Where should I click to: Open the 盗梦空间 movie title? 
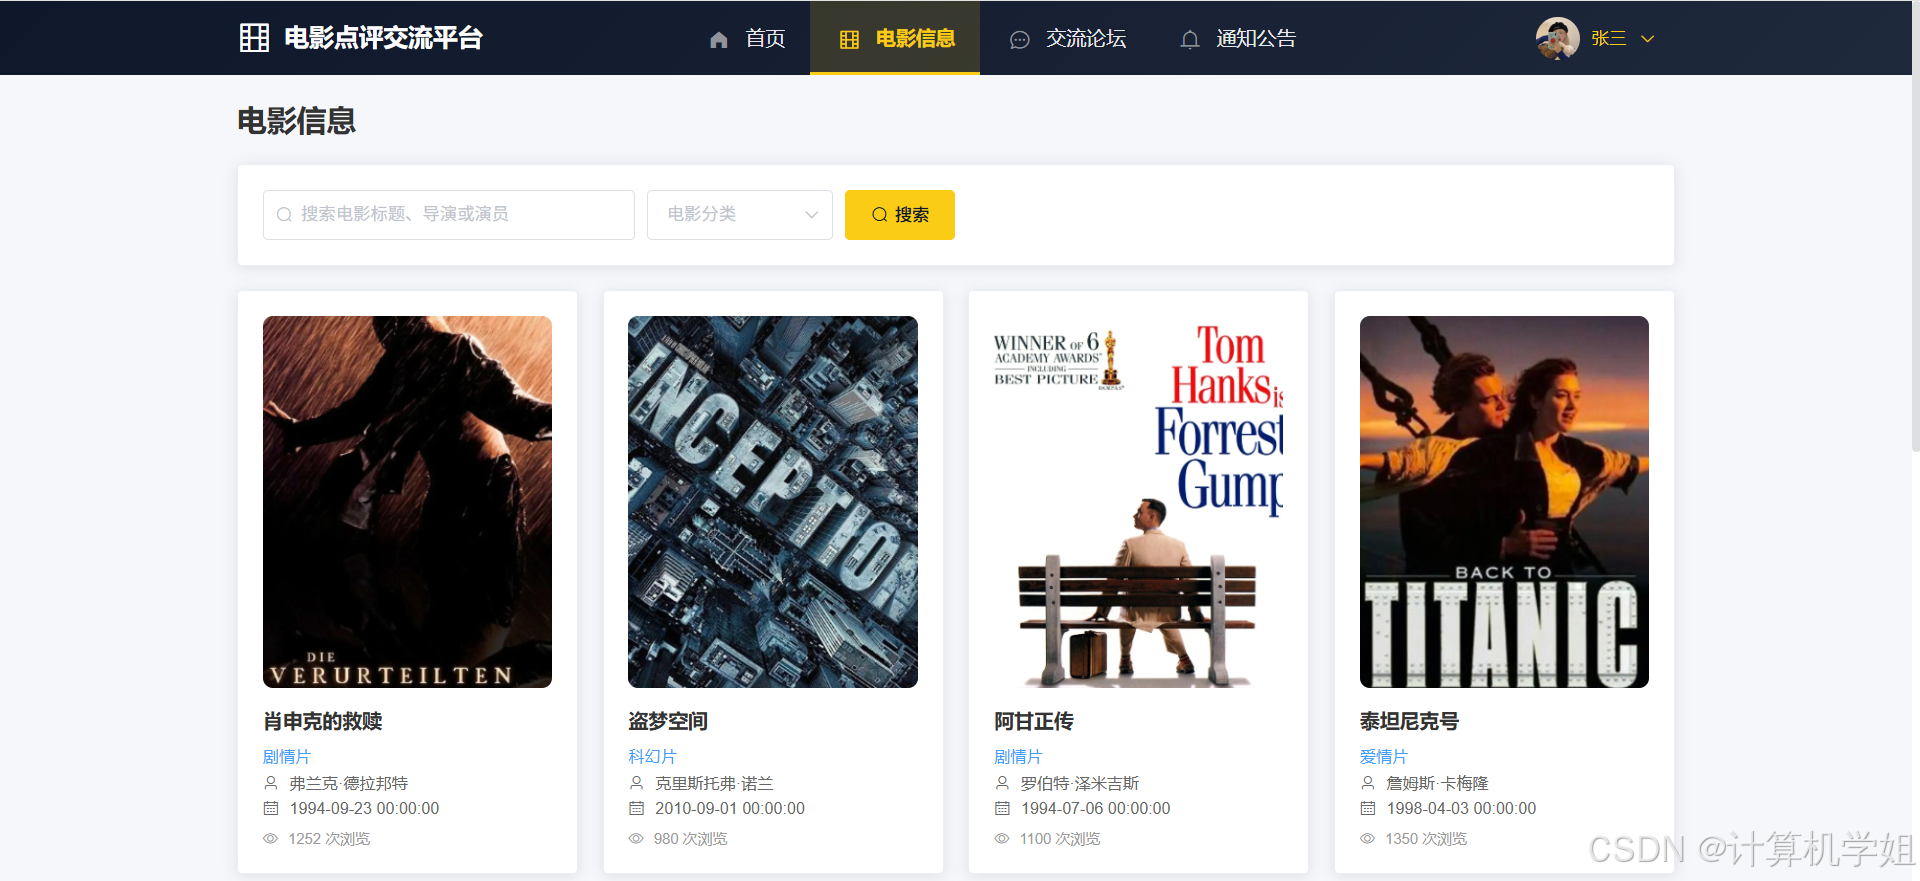tap(668, 721)
